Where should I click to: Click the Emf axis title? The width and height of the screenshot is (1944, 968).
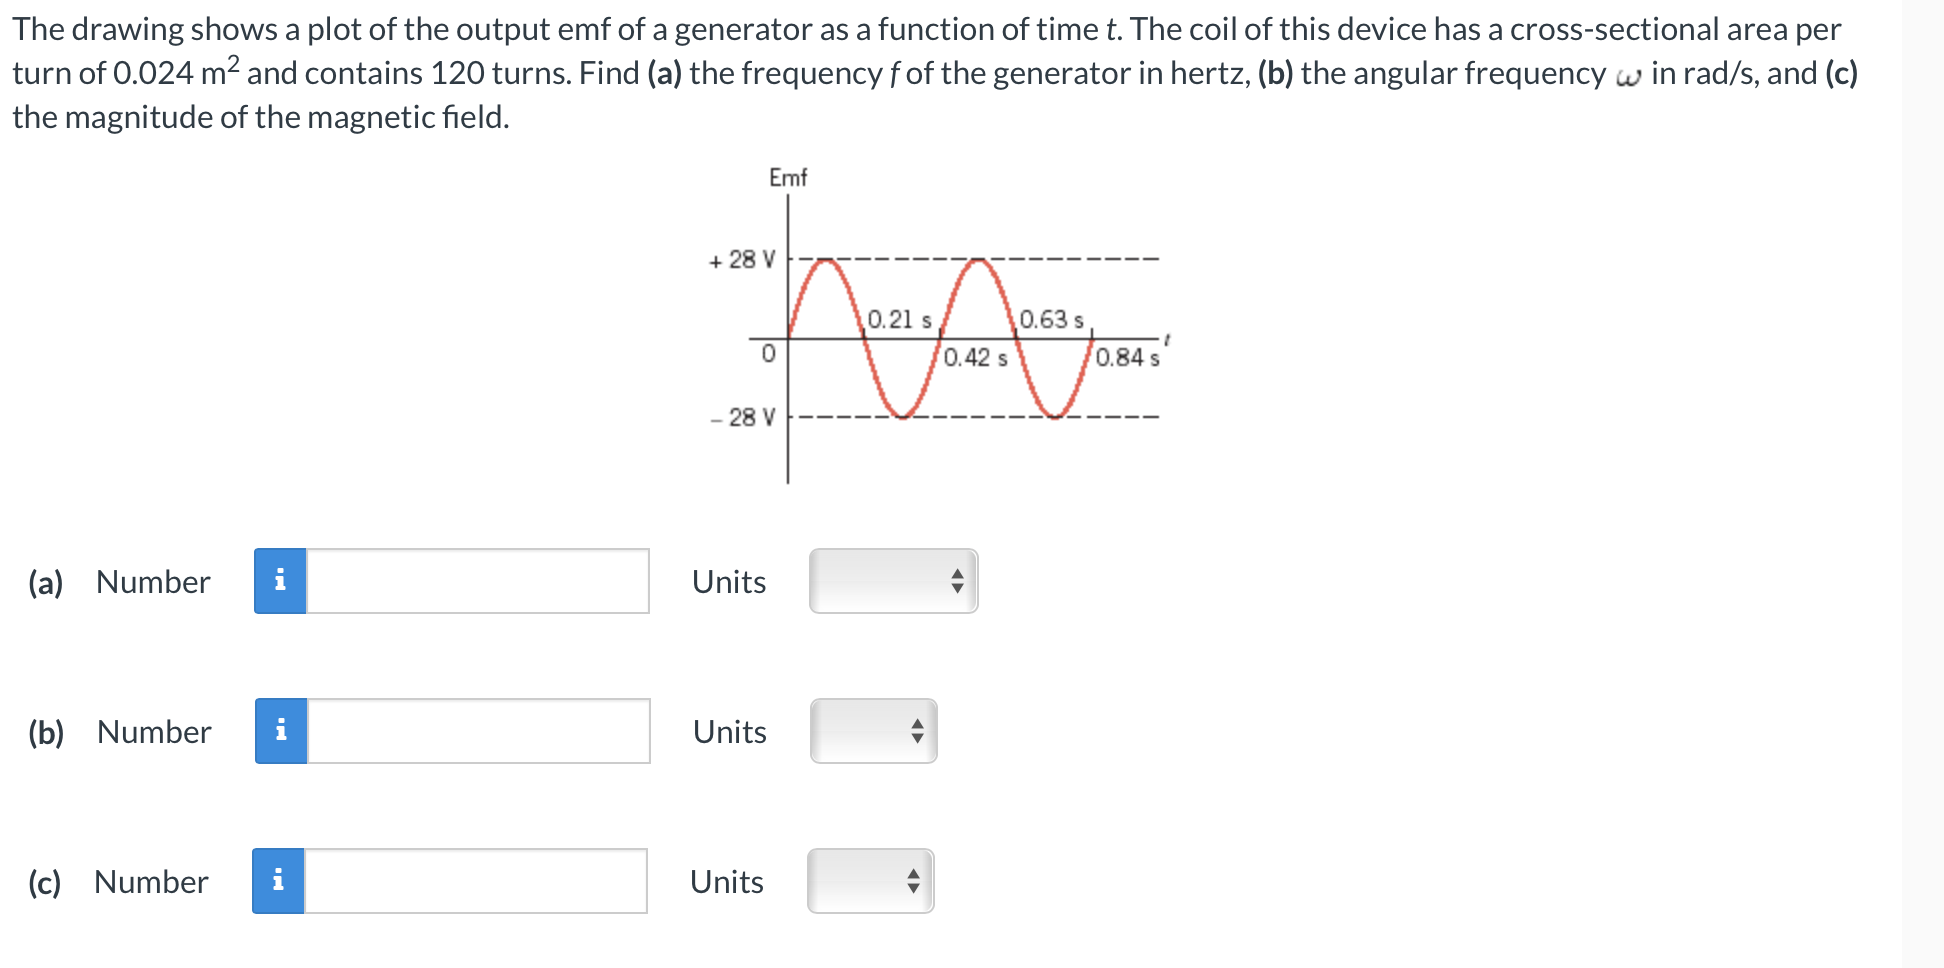[787, 177]
